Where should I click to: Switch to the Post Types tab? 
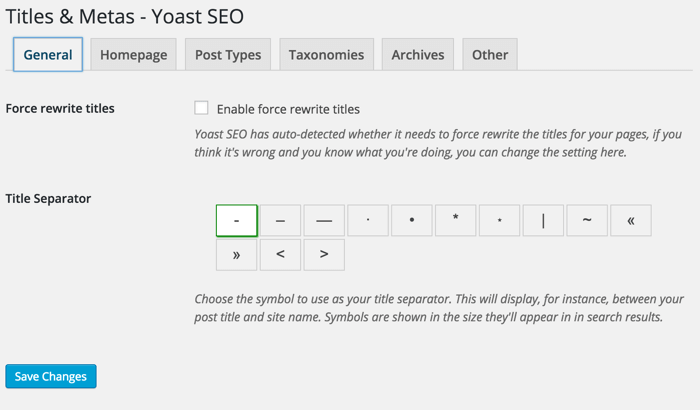pyautogui.click(x=227, y=55)
